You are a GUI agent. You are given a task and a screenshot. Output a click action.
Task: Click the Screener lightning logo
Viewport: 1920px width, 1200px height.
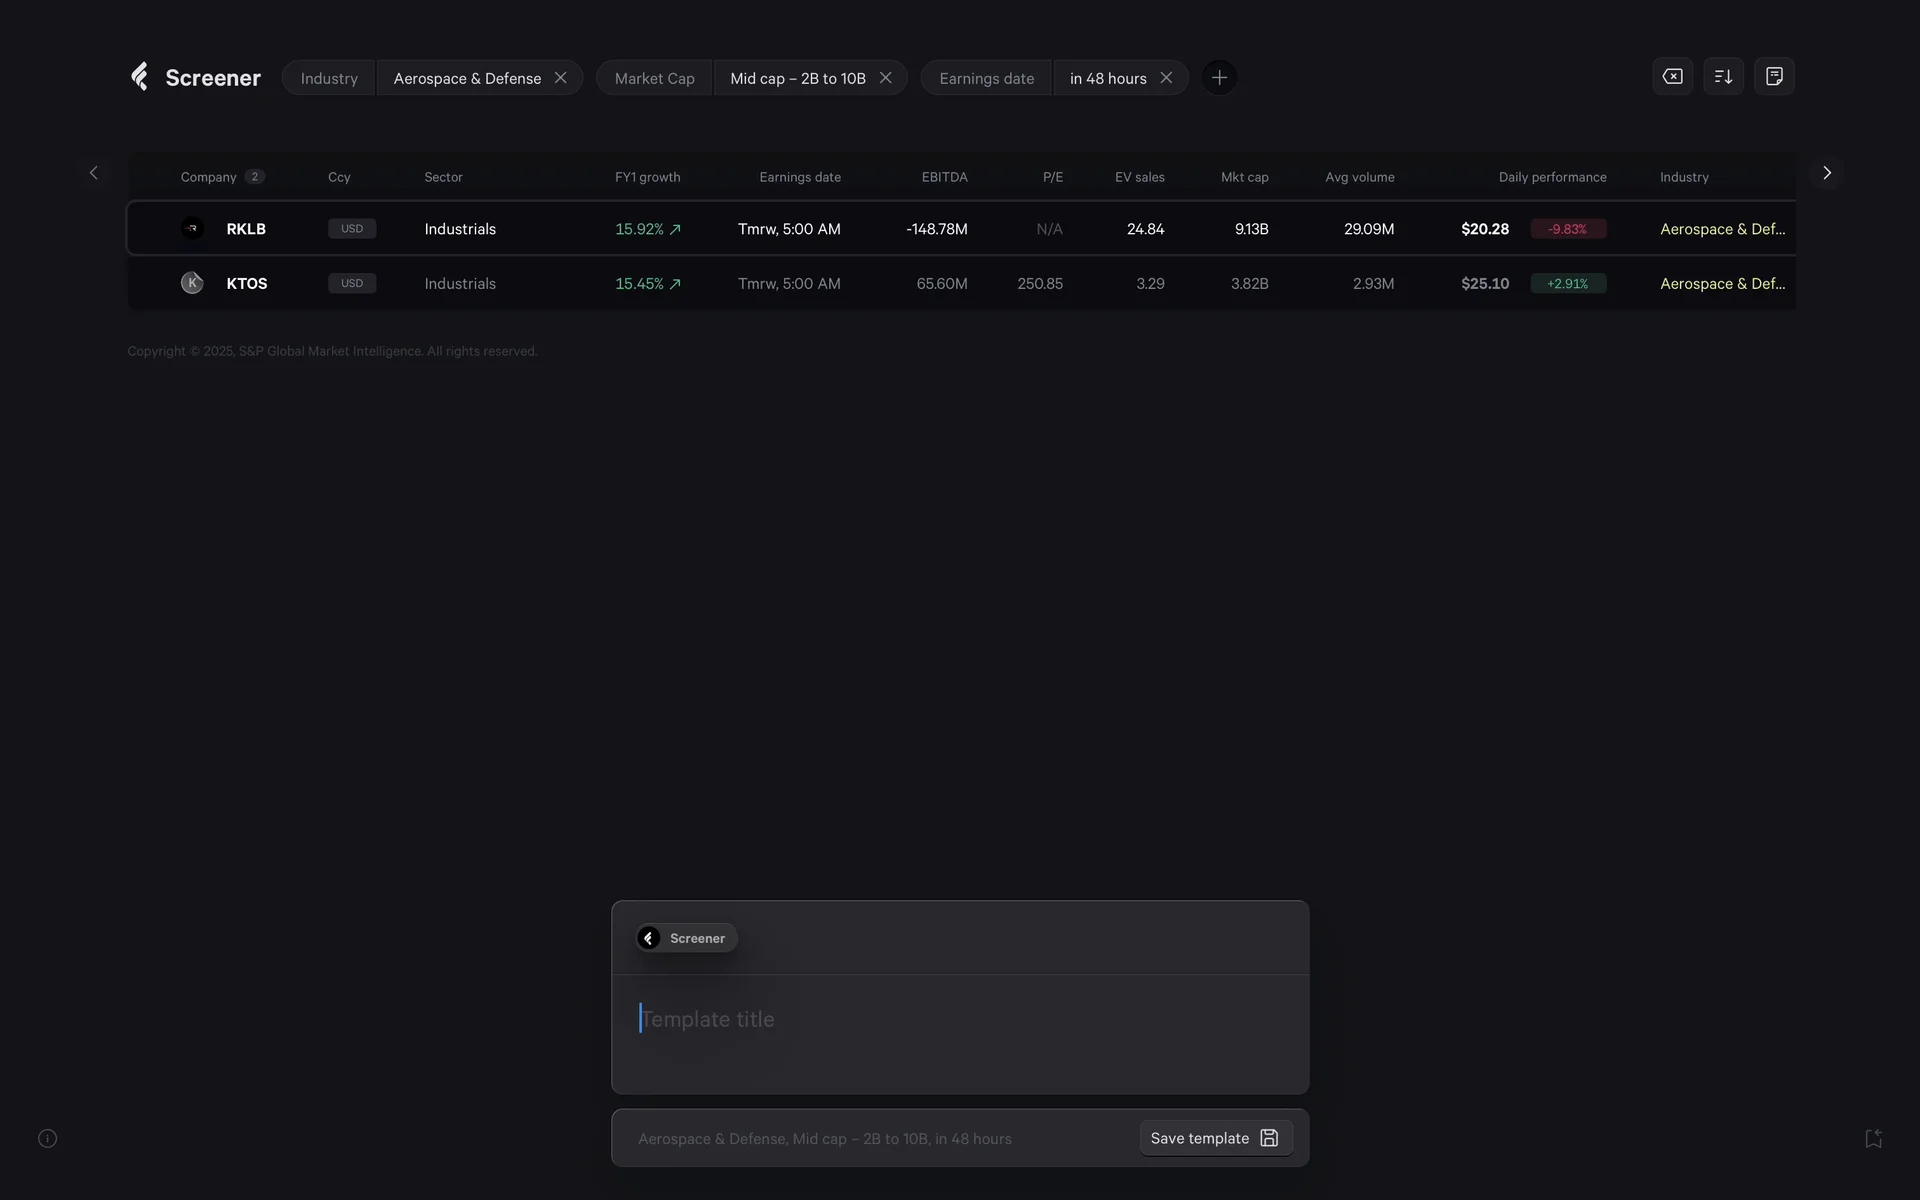[x=140, y=76]
